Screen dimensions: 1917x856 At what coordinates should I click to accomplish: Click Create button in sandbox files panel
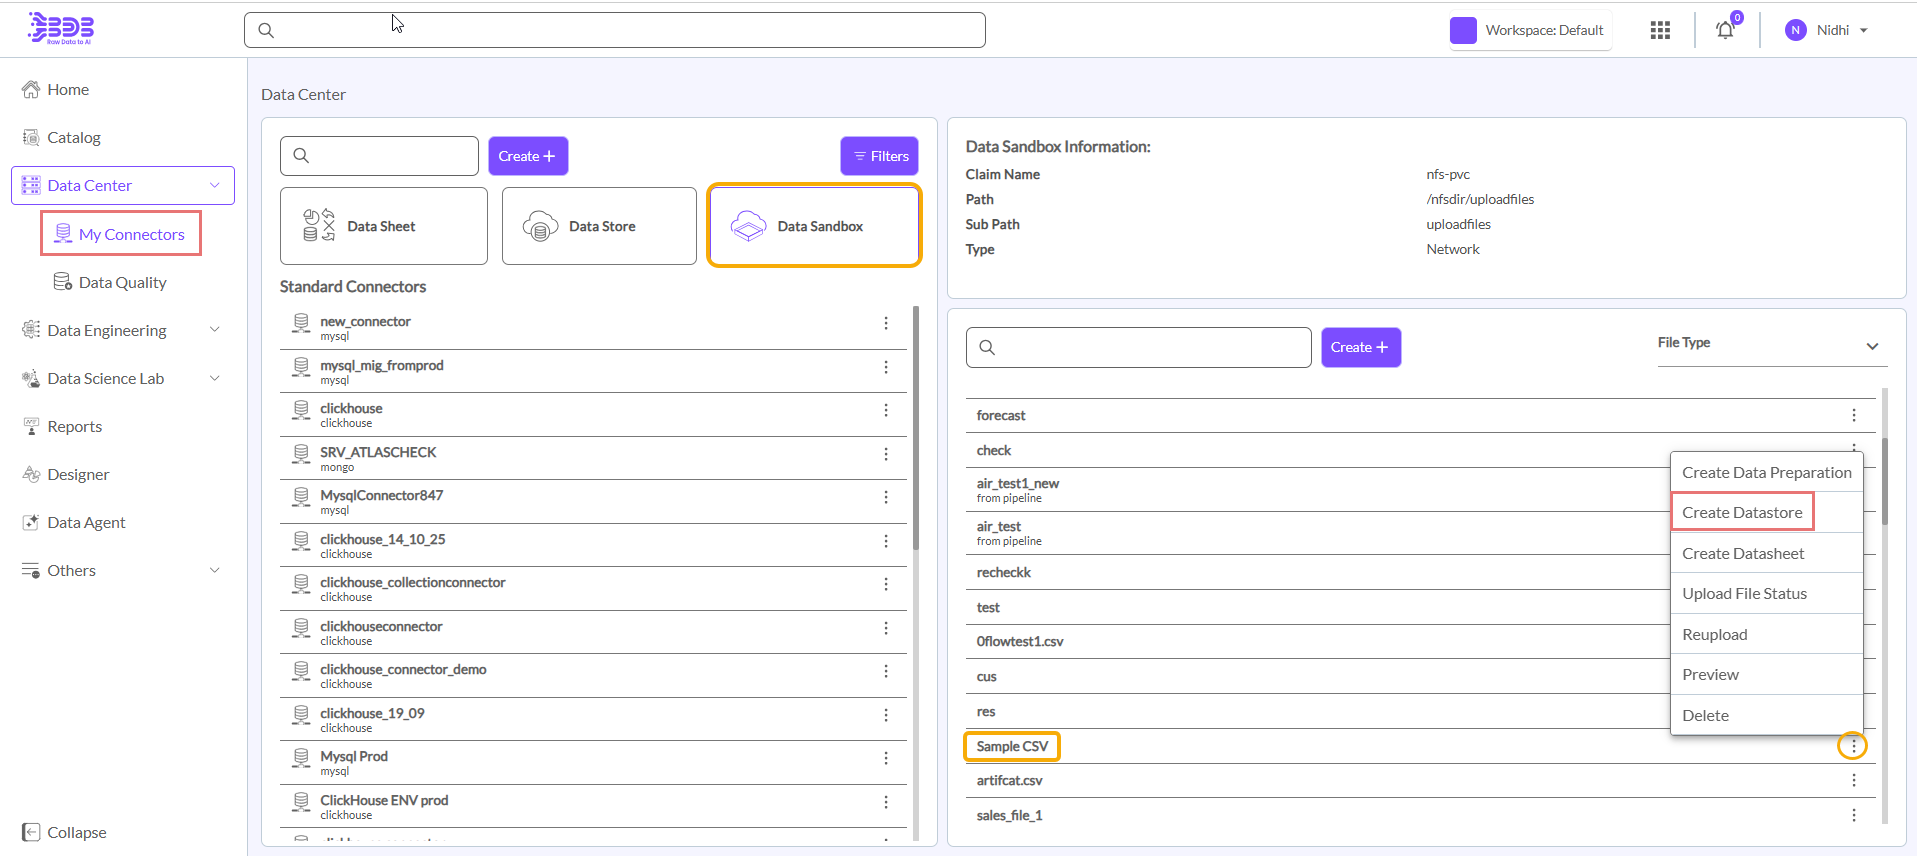[x=1360, y=347]
